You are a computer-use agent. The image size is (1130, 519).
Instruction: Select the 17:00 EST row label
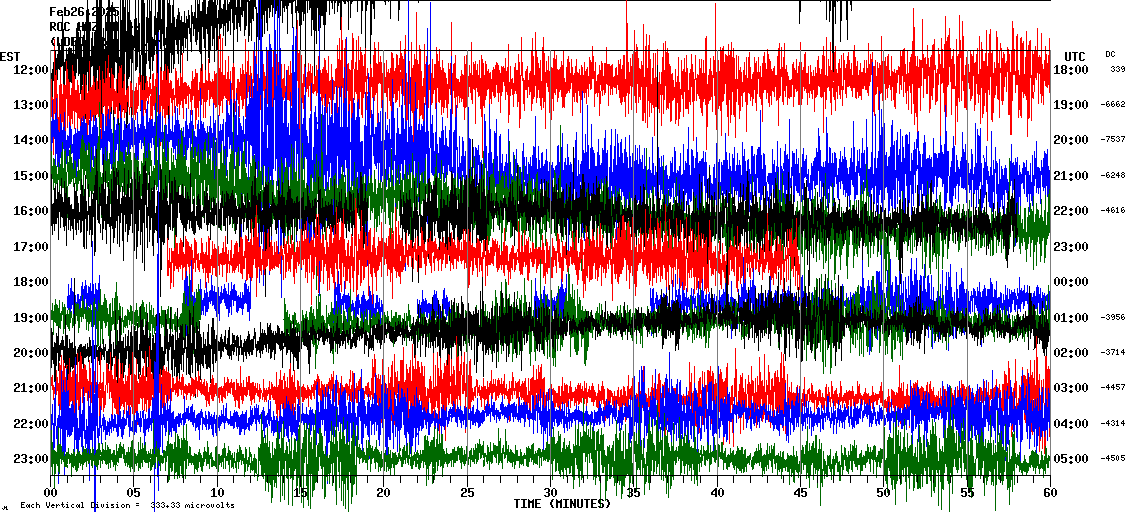pyautogui.click(x=31, y=247)
